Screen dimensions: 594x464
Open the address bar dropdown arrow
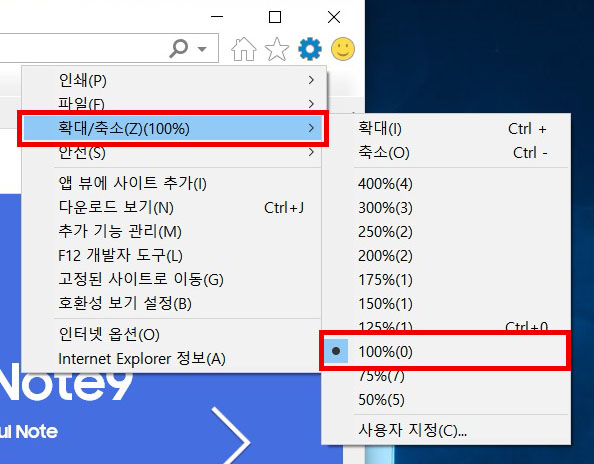tap(202, 49)
